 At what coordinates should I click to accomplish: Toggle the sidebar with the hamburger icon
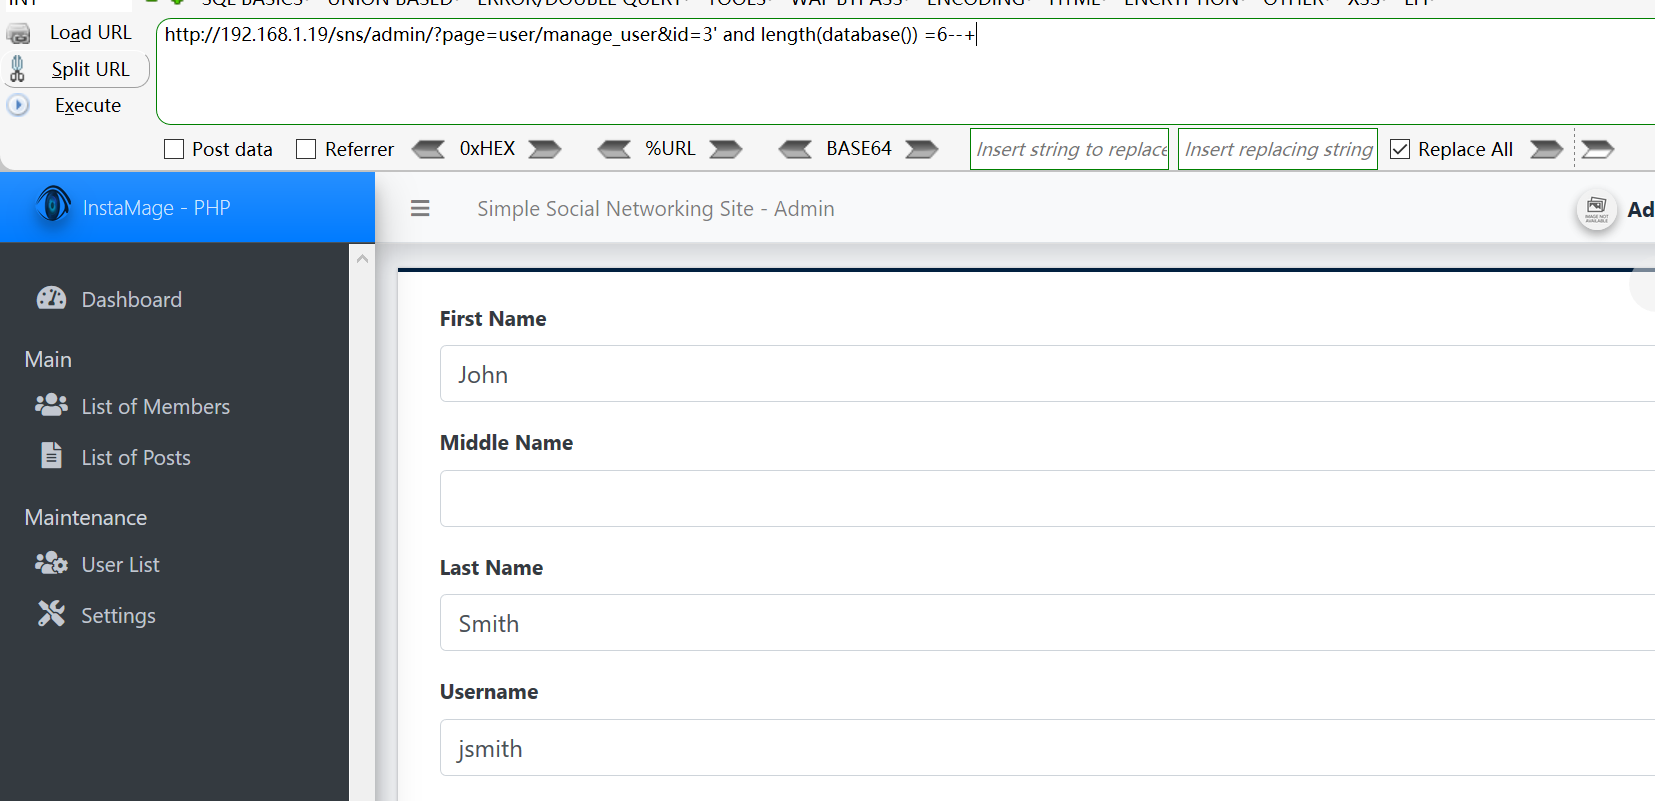420,208
